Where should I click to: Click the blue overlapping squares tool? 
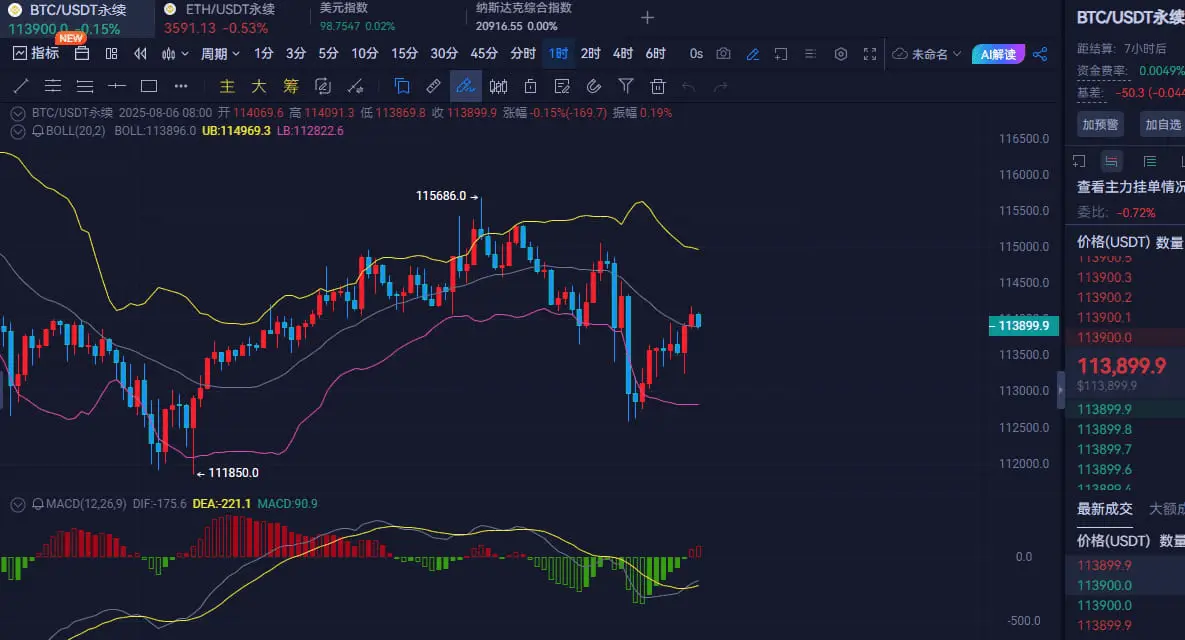[402, 86]
